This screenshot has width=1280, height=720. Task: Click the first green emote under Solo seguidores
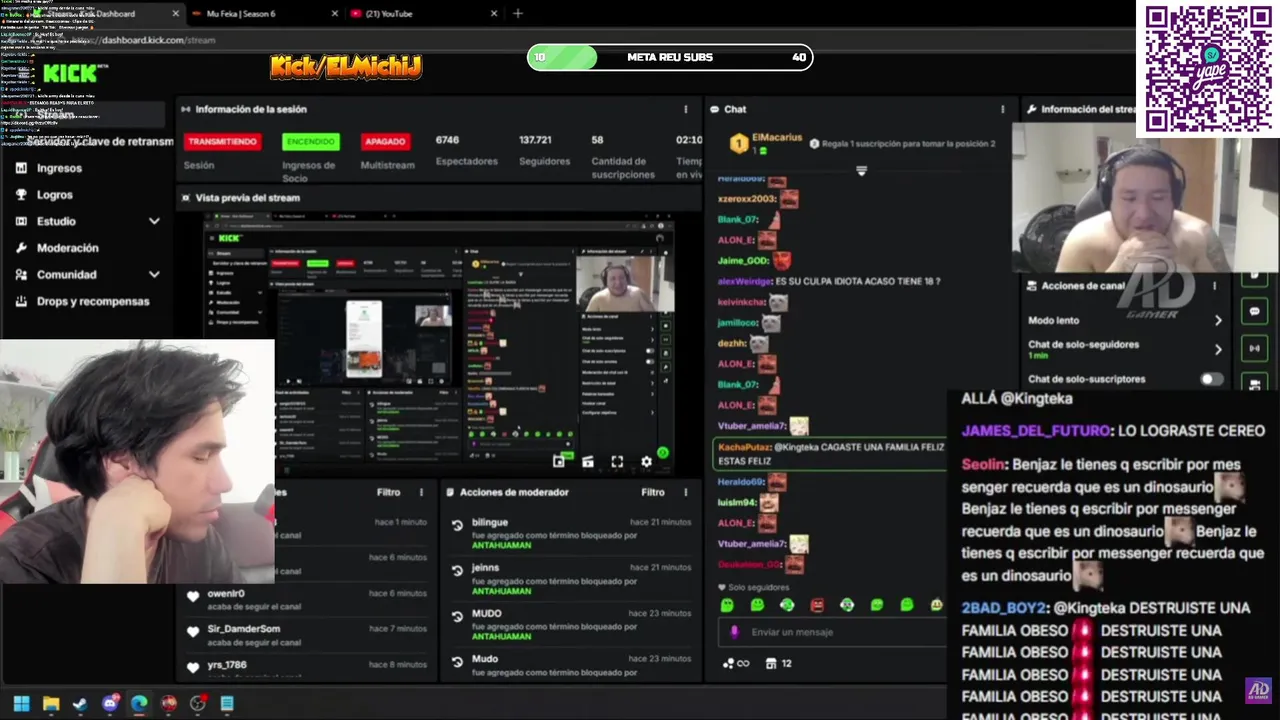727,605
